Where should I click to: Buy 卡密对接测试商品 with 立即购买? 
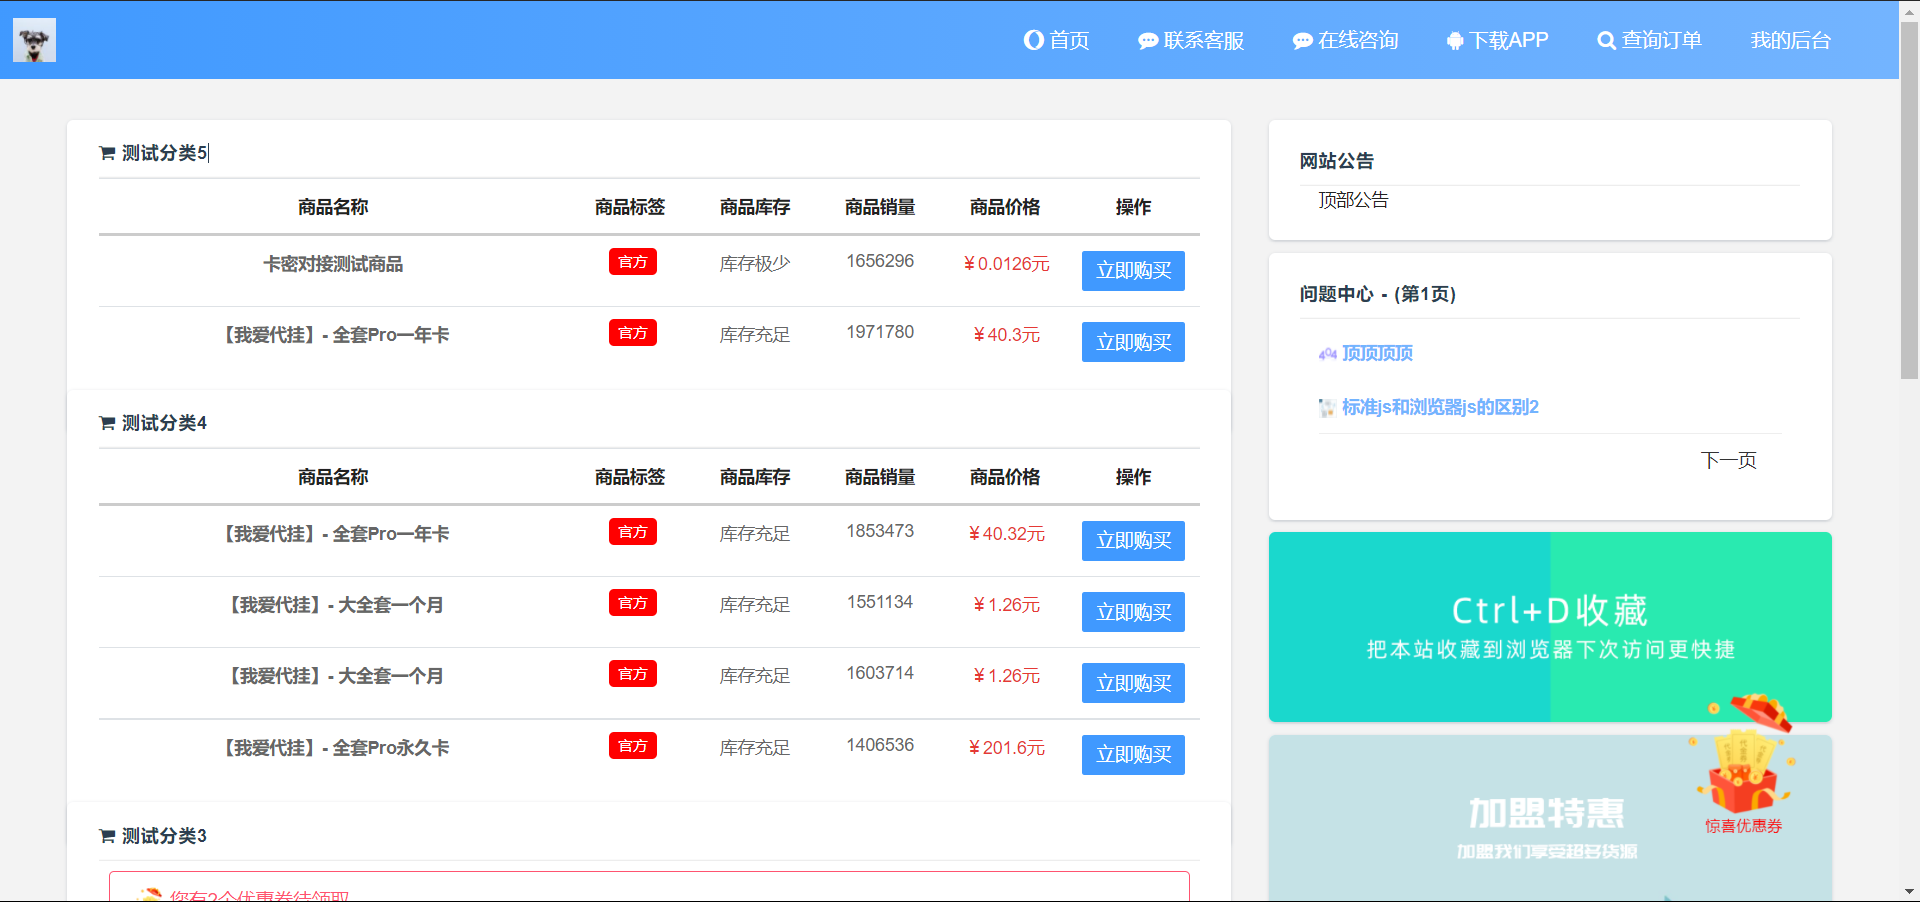coord(1133,271)
